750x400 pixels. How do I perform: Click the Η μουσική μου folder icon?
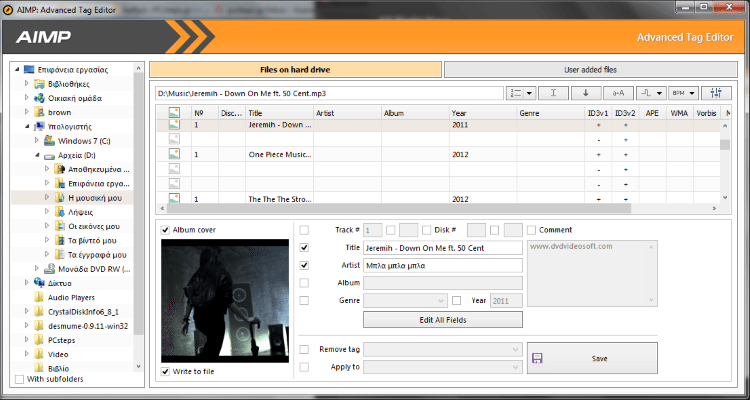point(59,197)
